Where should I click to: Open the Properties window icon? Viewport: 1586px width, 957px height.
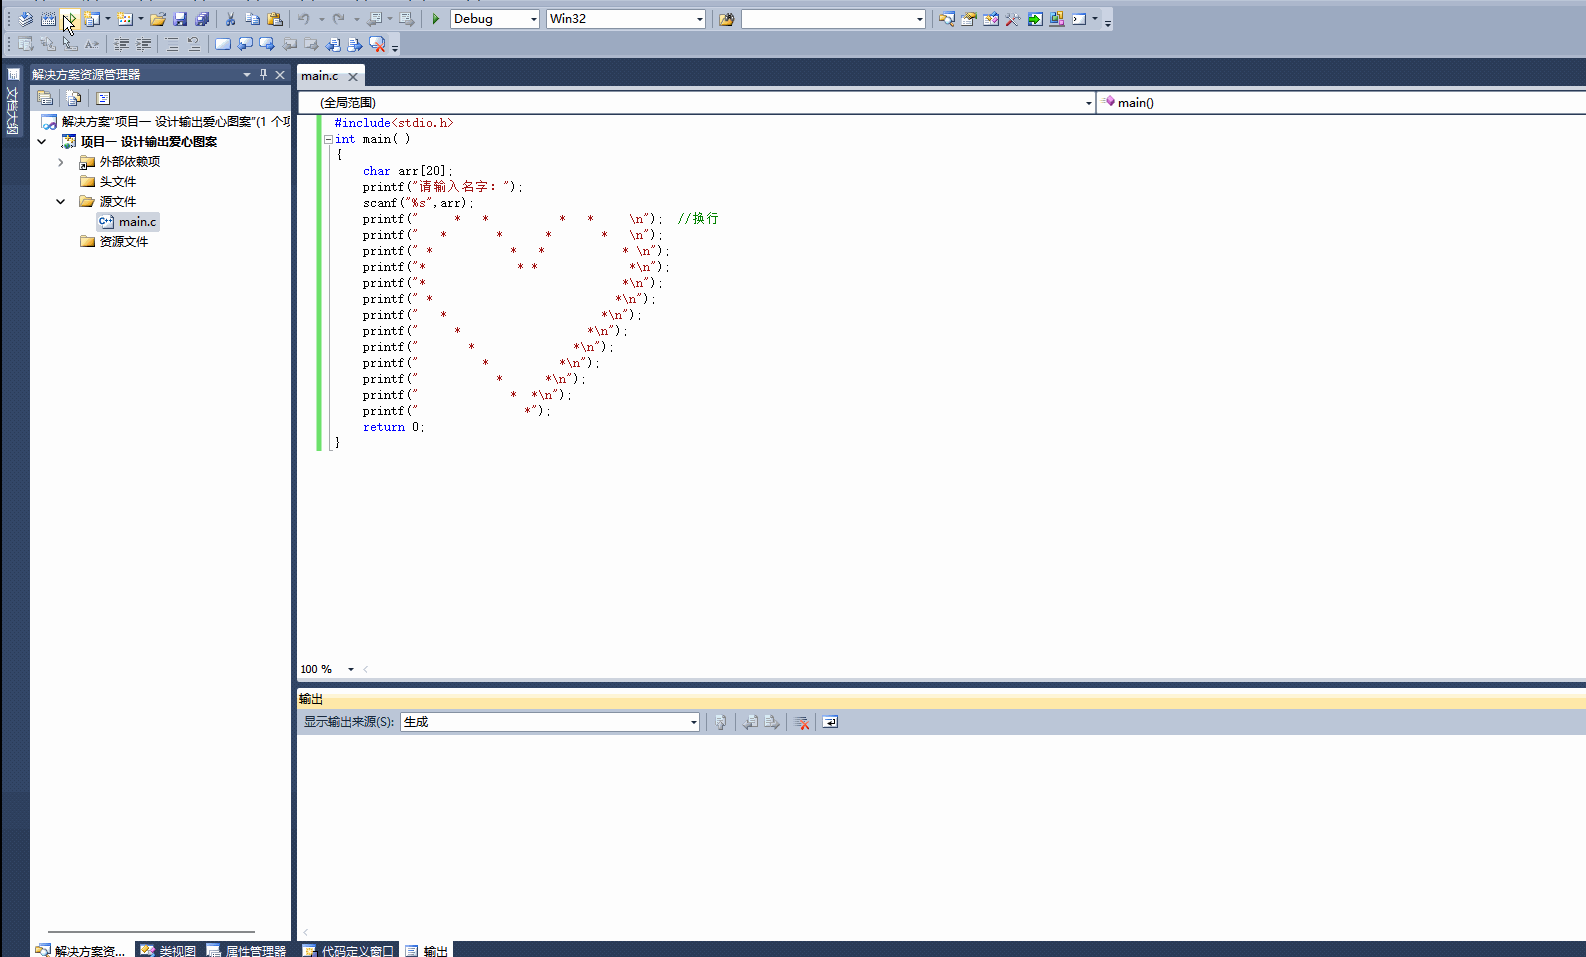pyautogui.click(x=969, y=19)
